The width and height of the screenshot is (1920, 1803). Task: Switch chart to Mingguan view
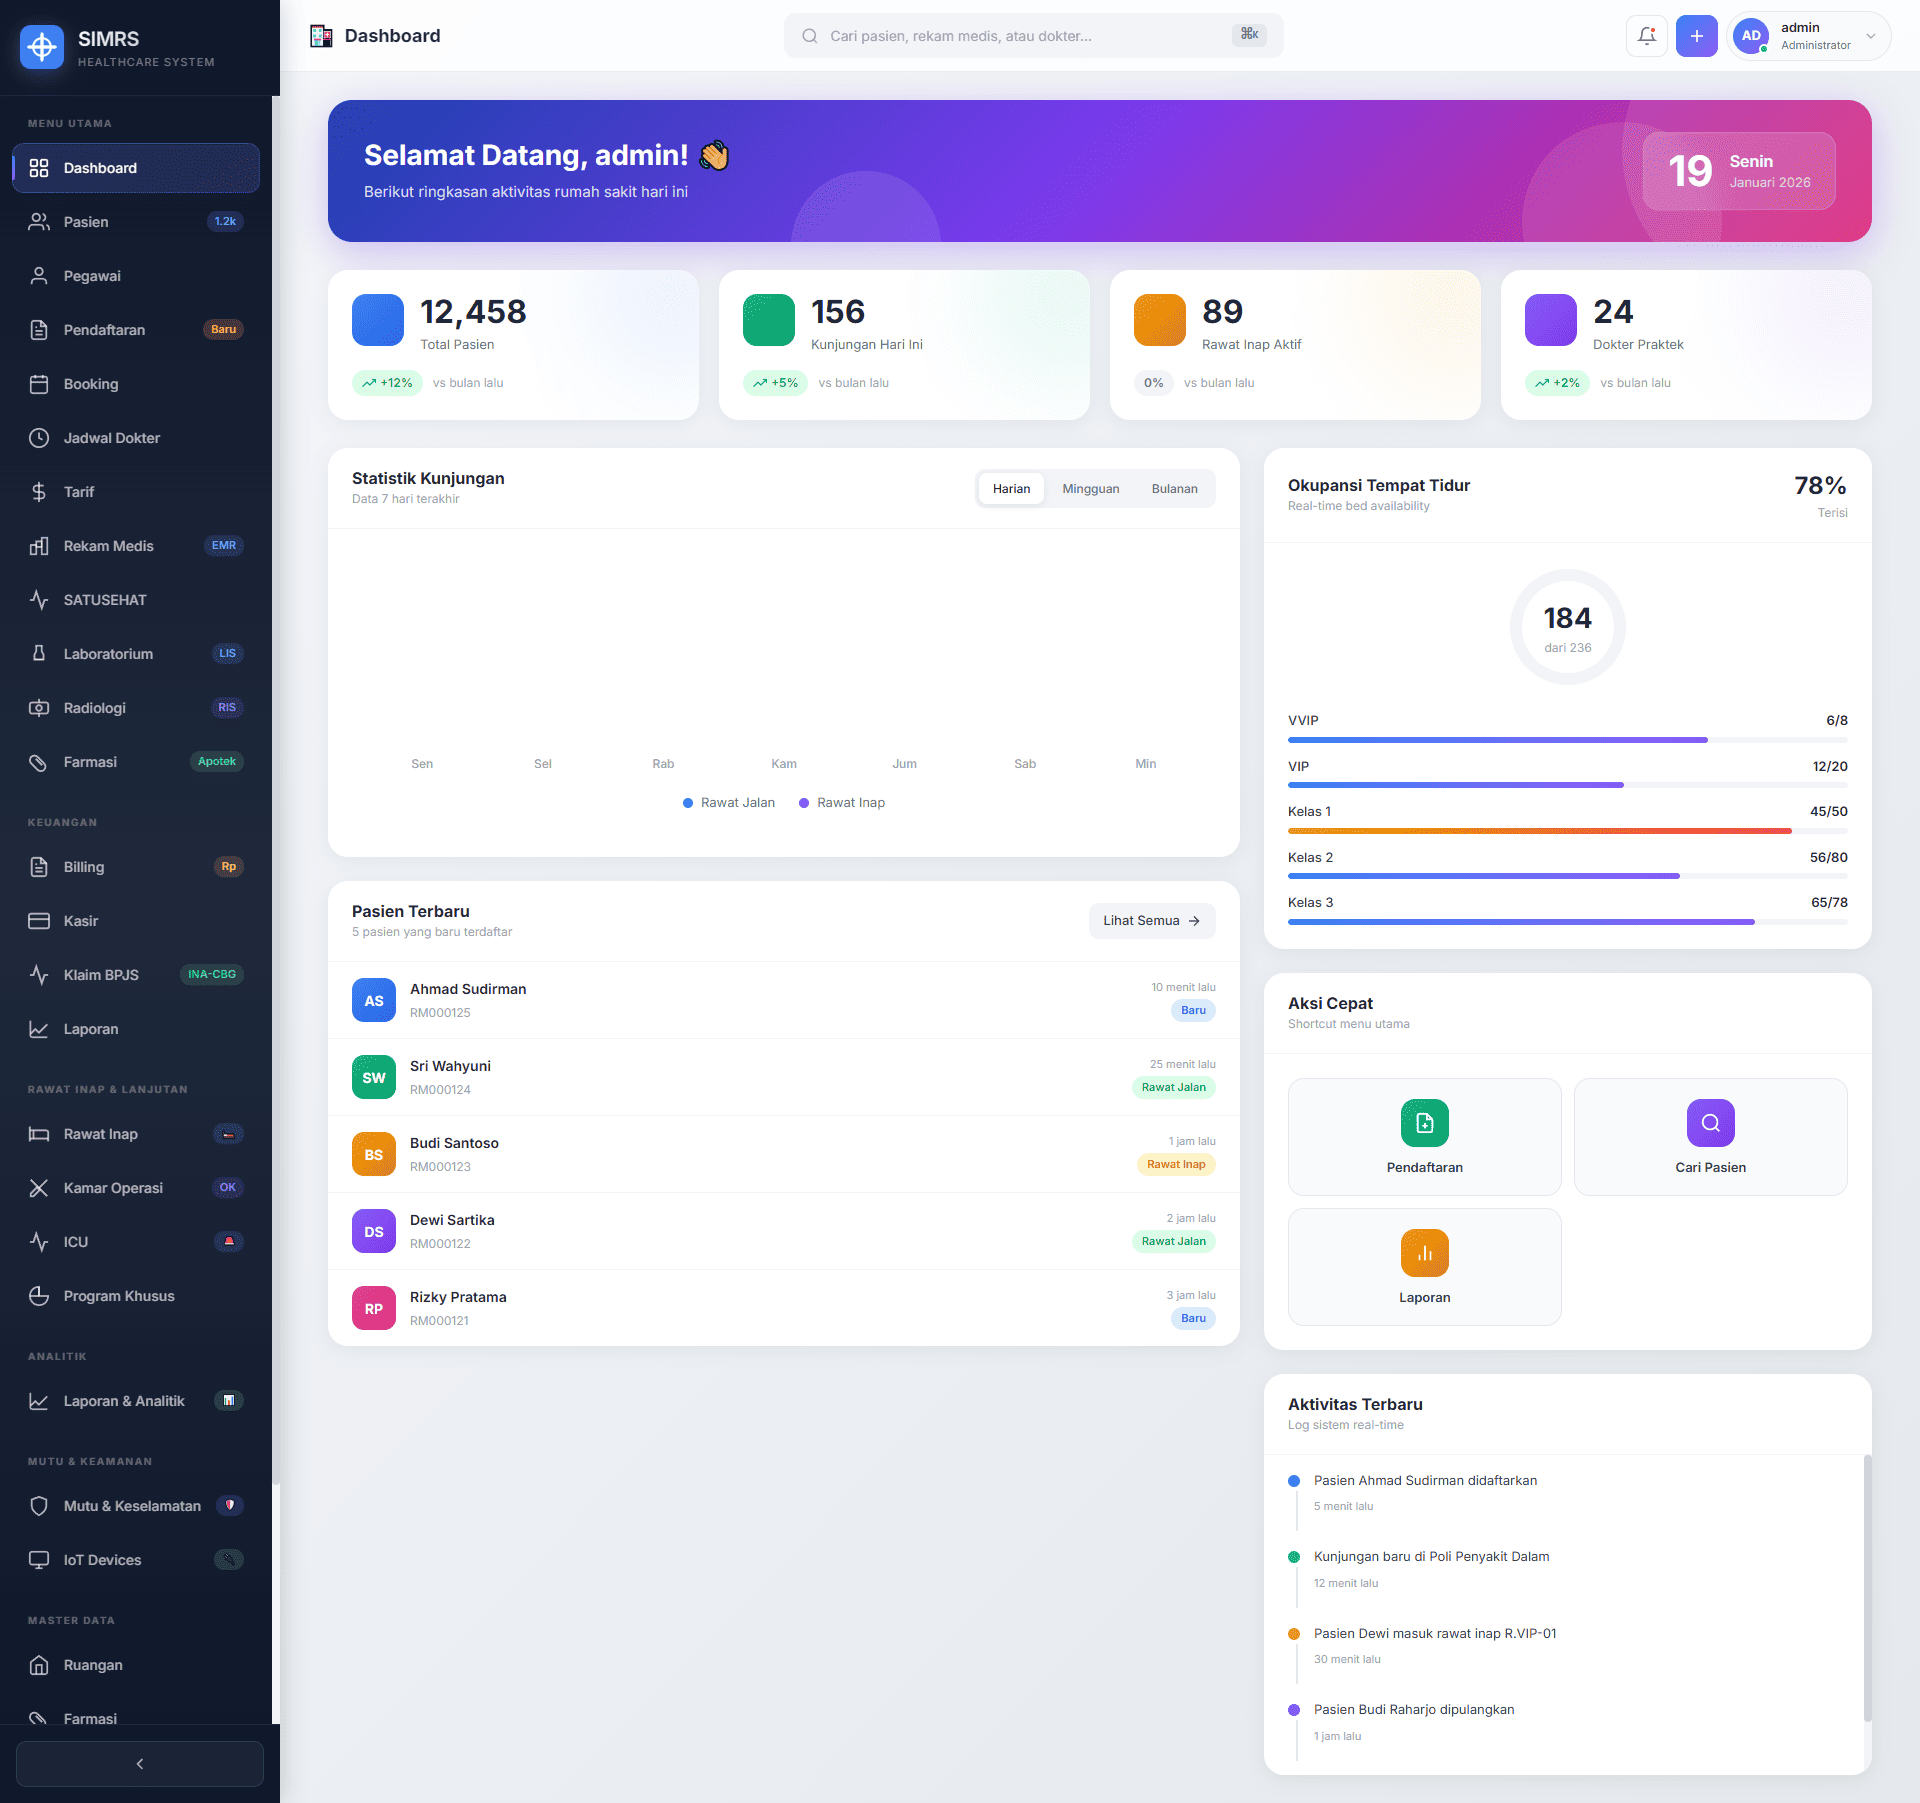[1090, 489]
